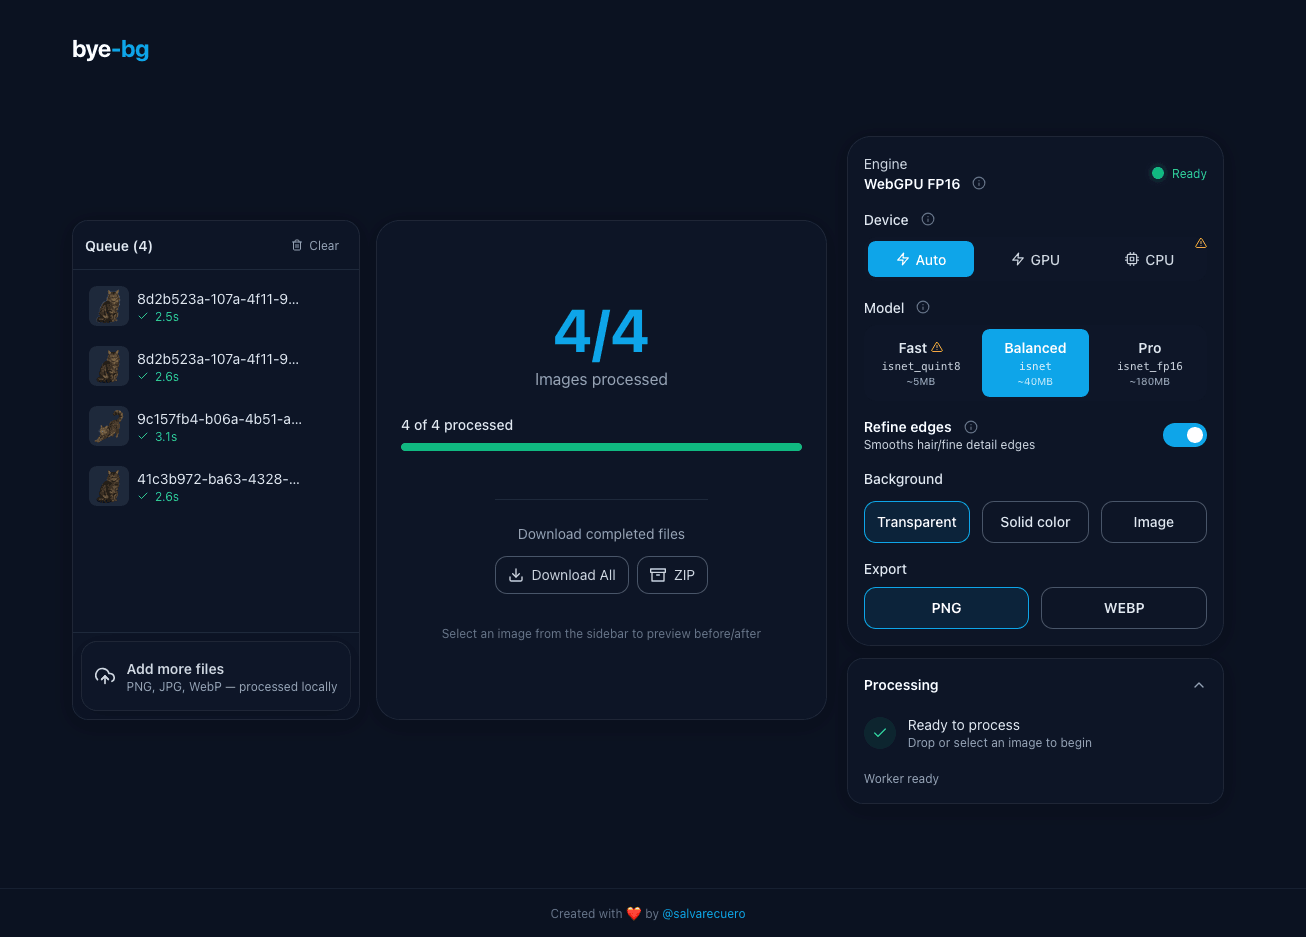Open the @salvarecuero link in the footer

coord(704,914)
